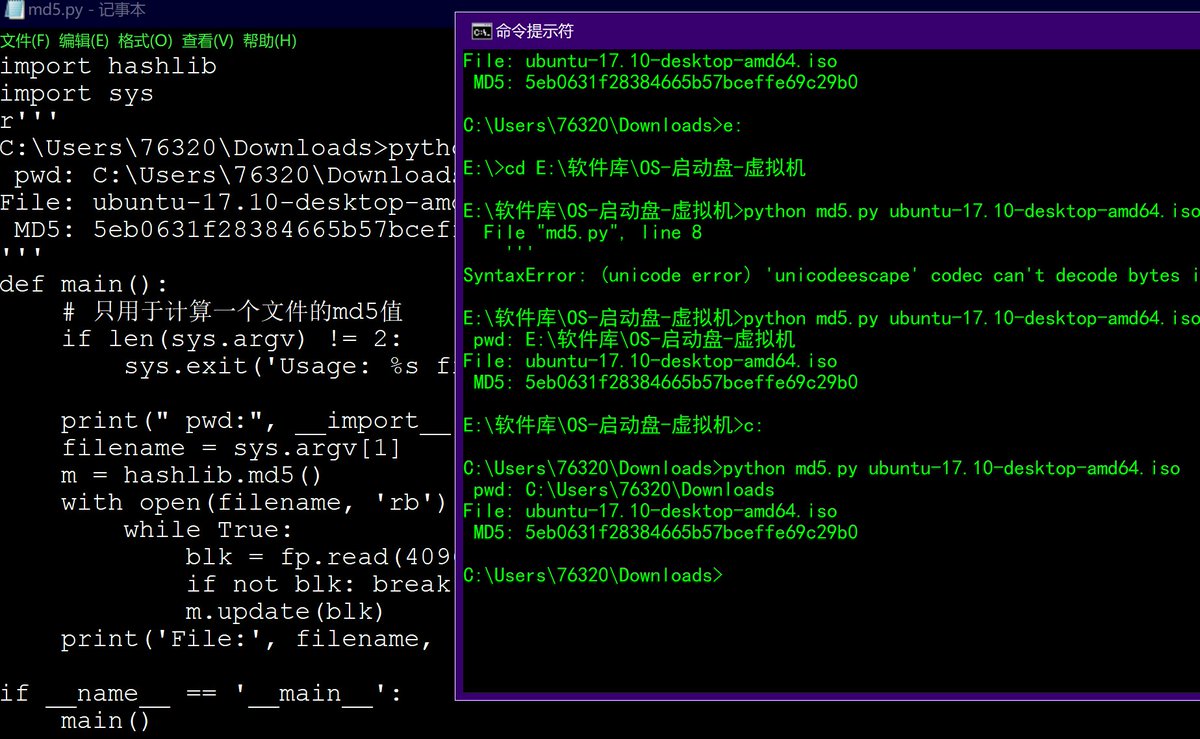
Task: Click the SyntaxError line in Command Prompt
Action: pos(830,275)
